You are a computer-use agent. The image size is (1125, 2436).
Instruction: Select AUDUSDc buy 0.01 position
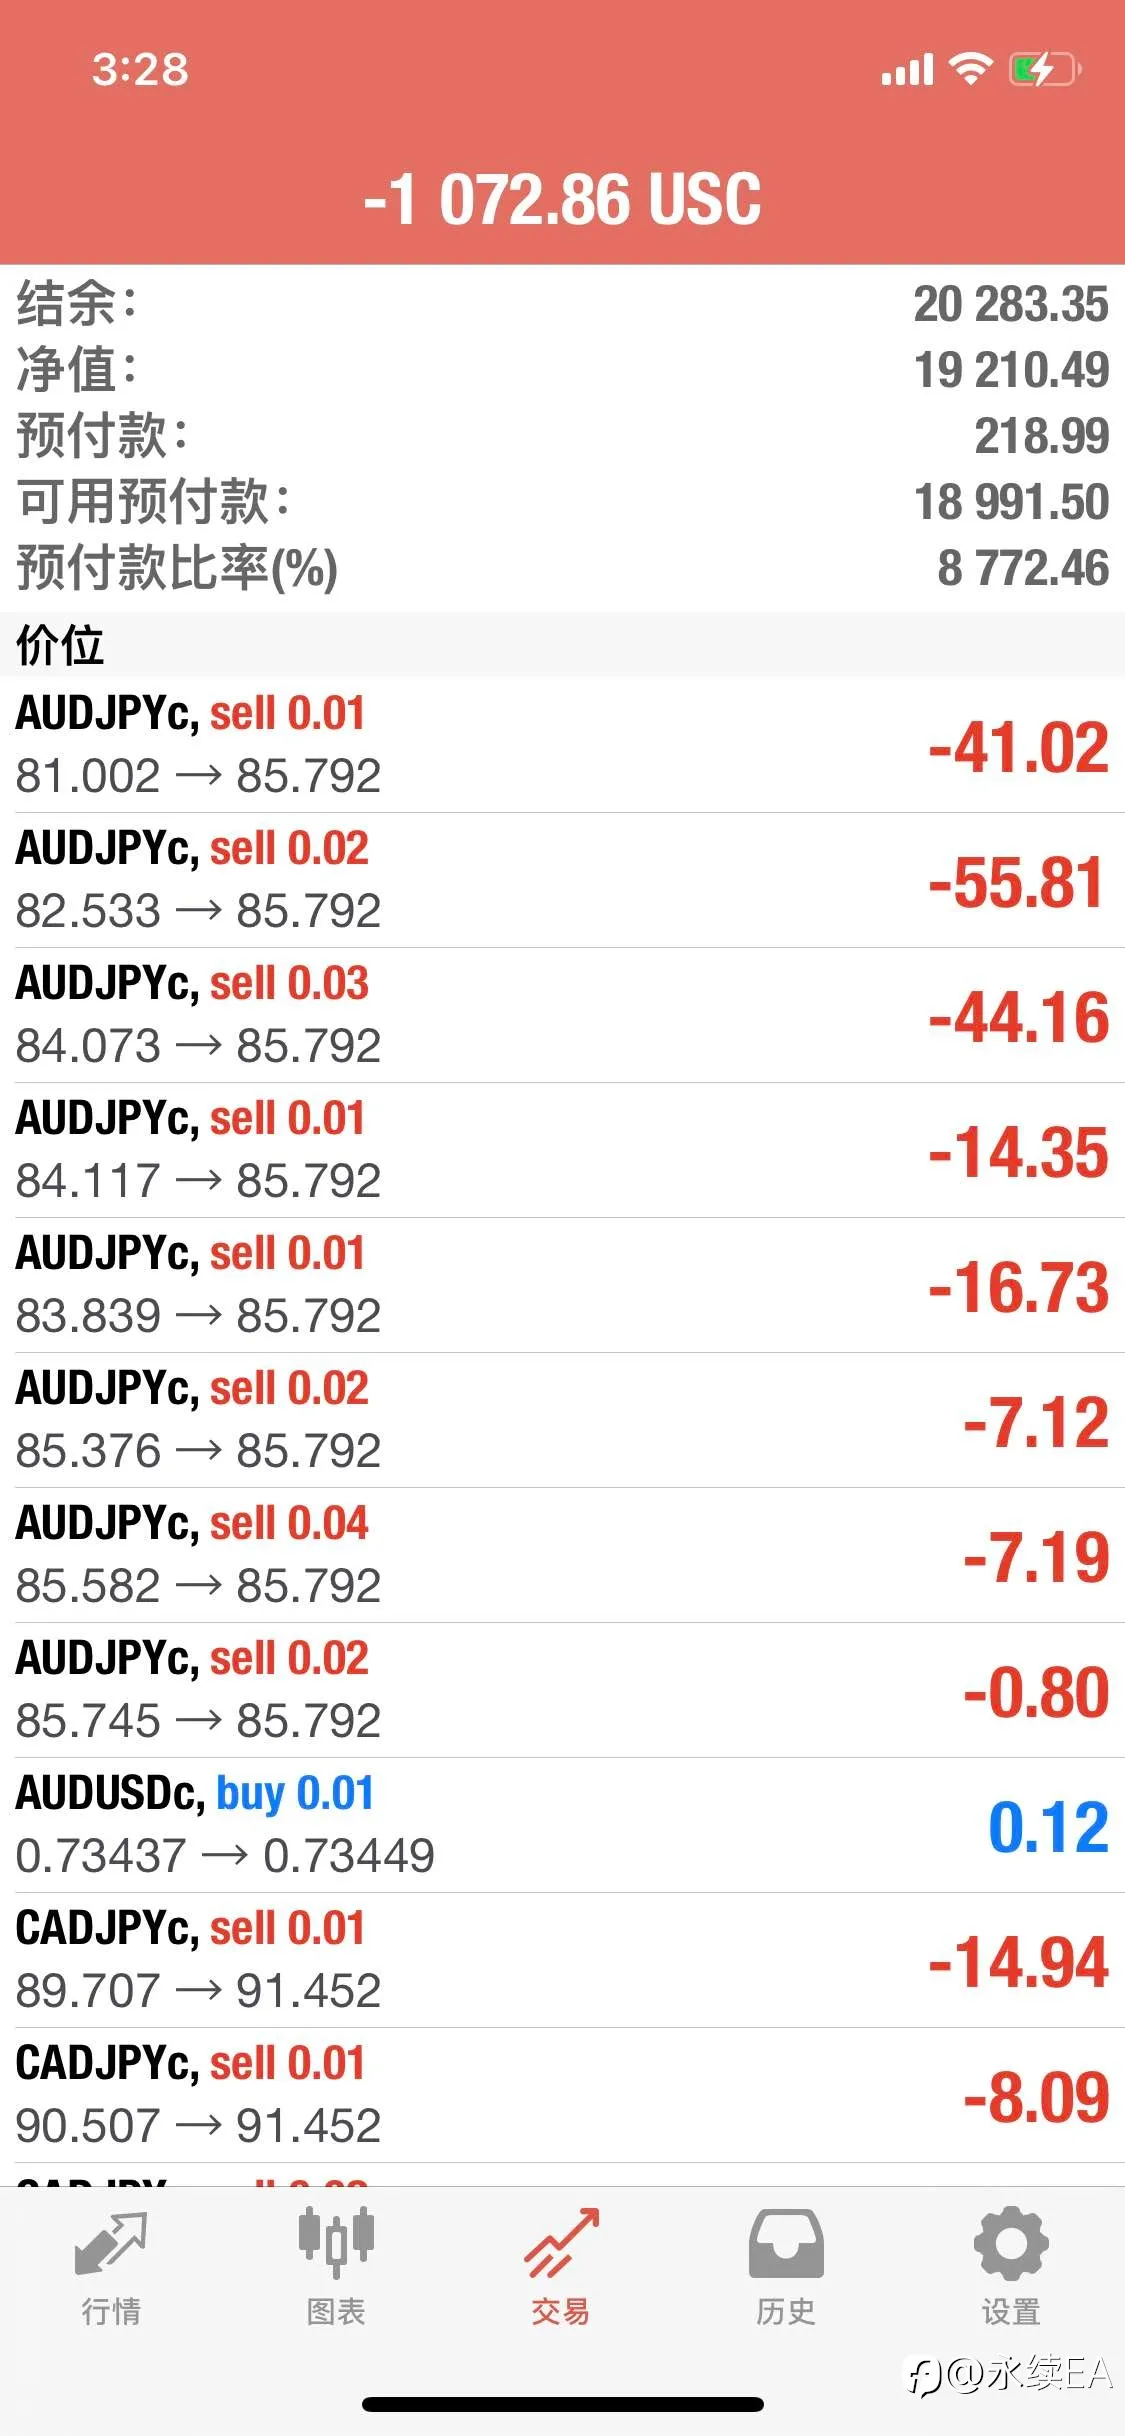[562, 1825]
